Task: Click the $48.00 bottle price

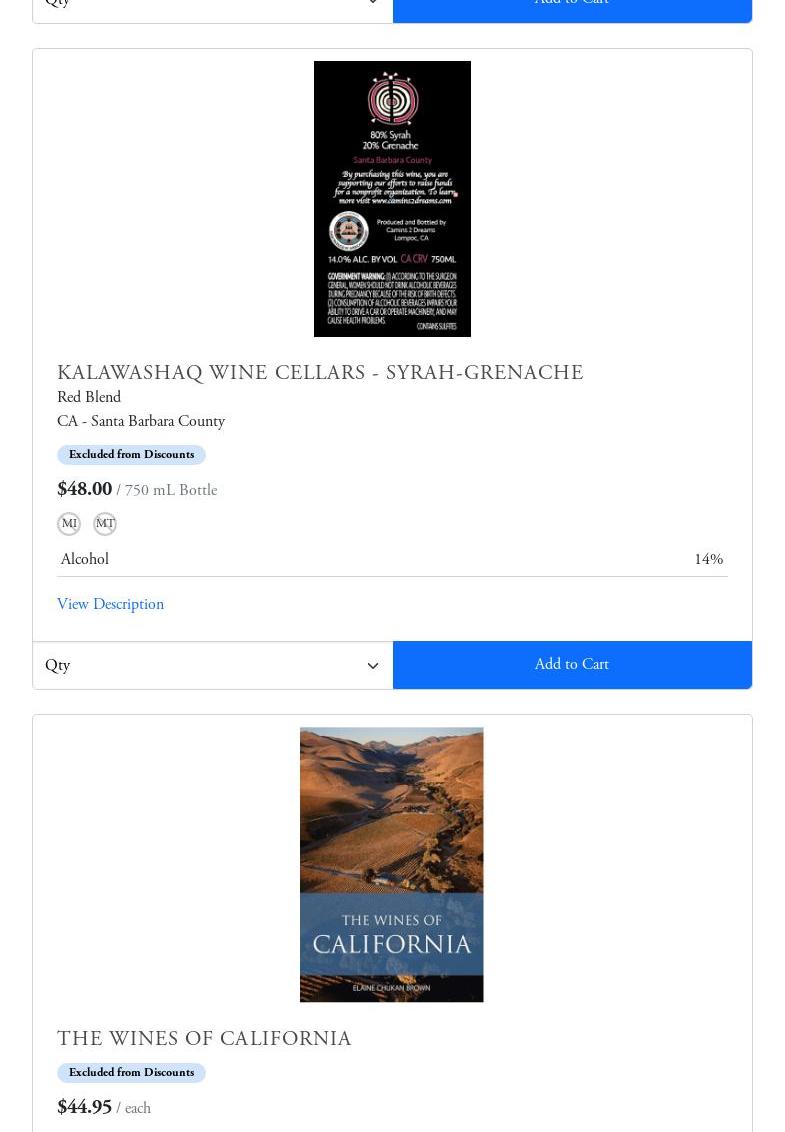Action: [x=84, y=489]
